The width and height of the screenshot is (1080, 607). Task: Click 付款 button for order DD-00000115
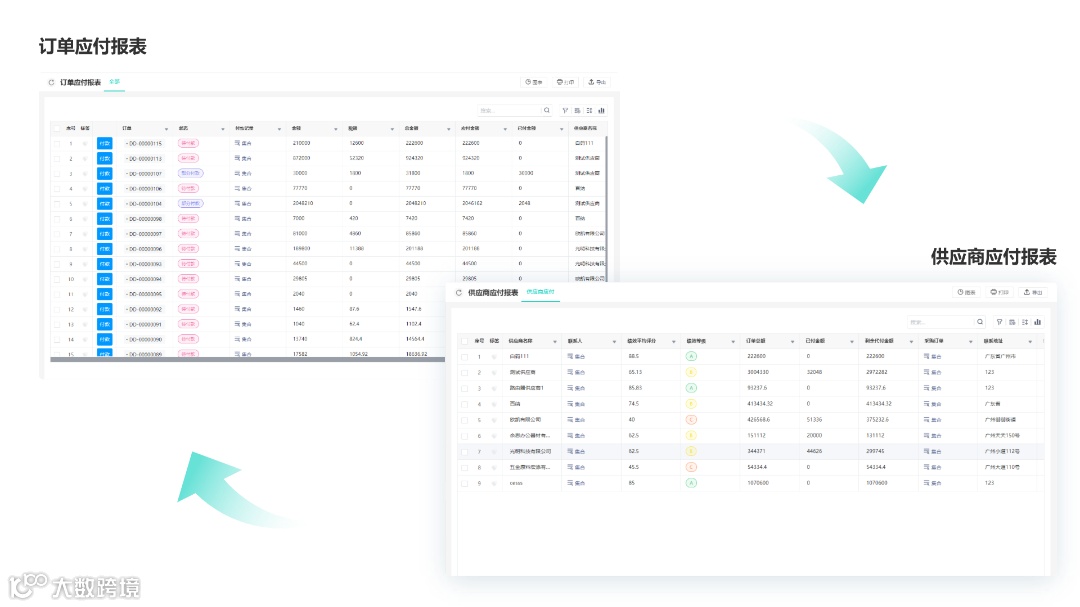coord(104,143)
